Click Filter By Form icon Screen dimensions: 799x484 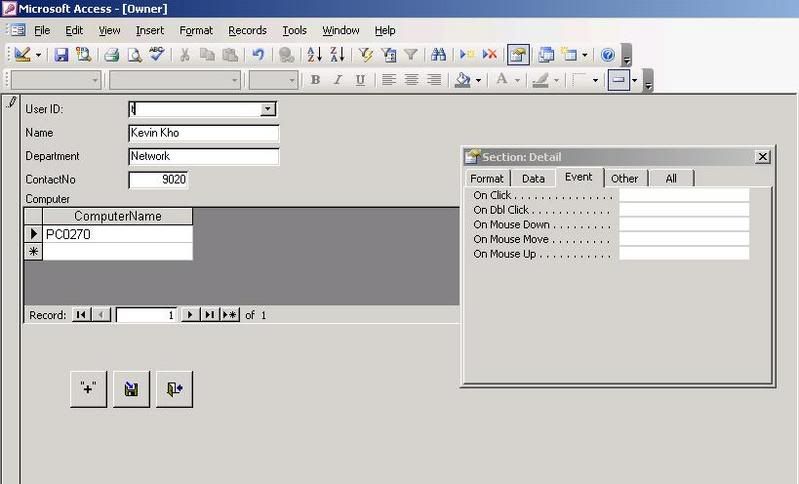(389, 55)
